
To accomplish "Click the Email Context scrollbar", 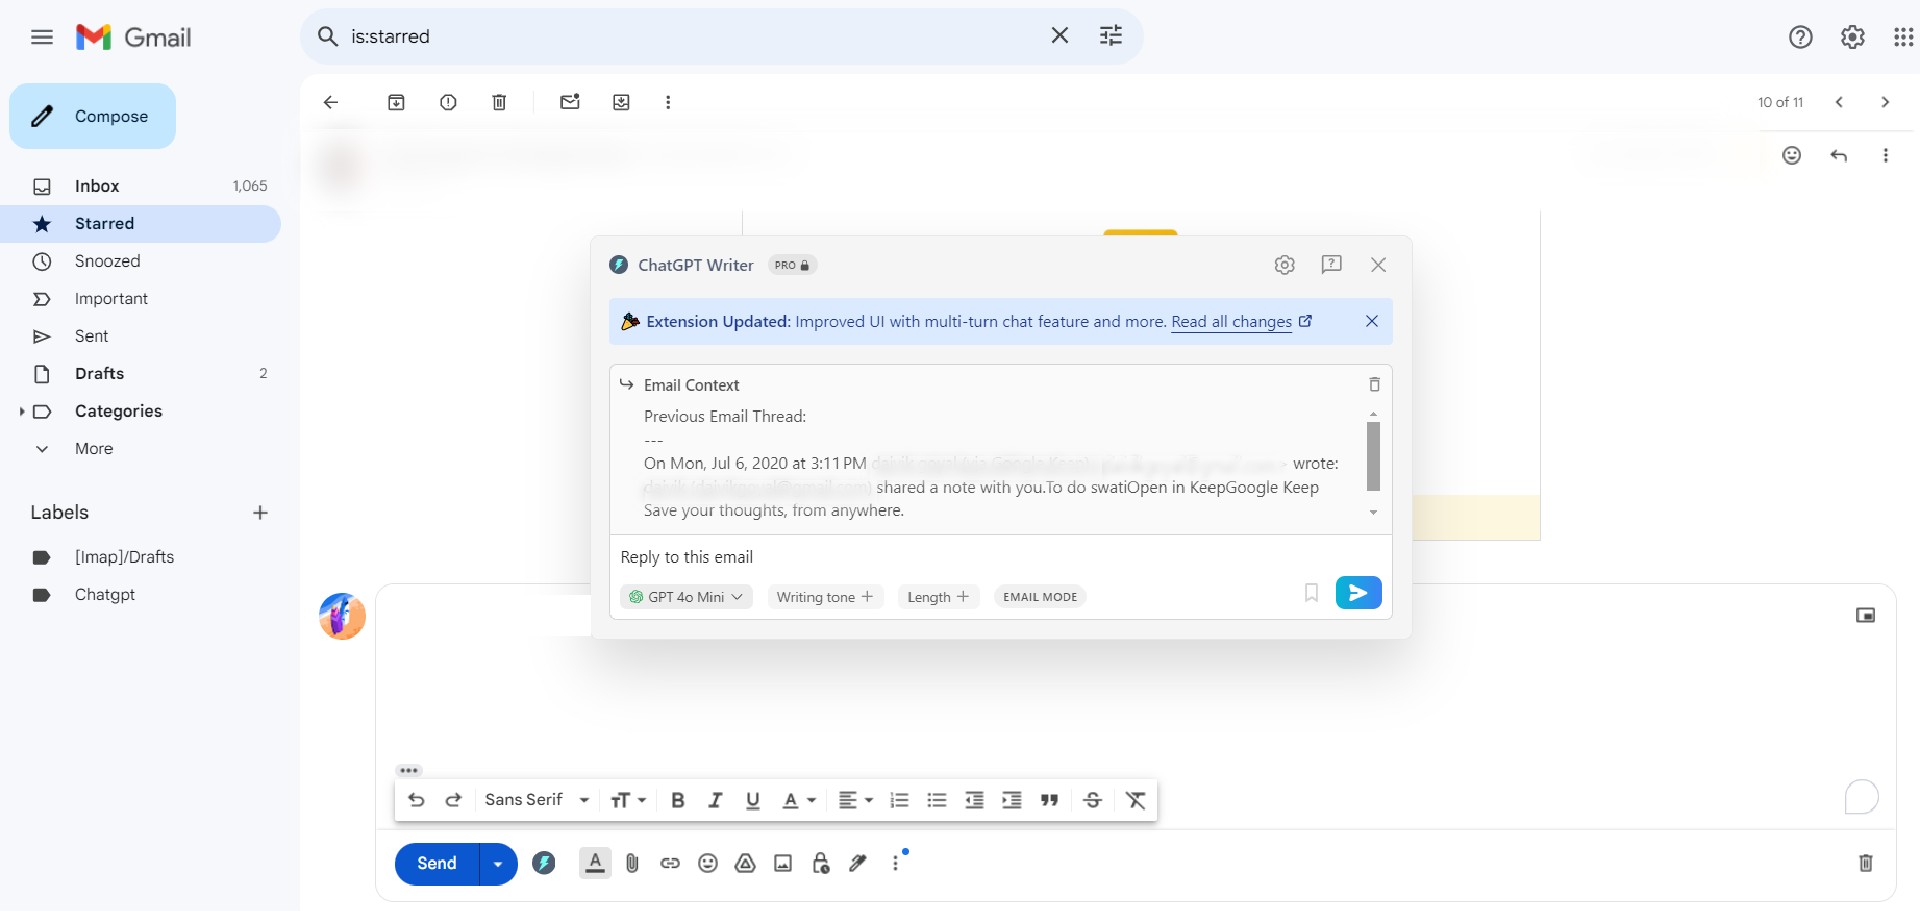I will tap(1373, 456).
